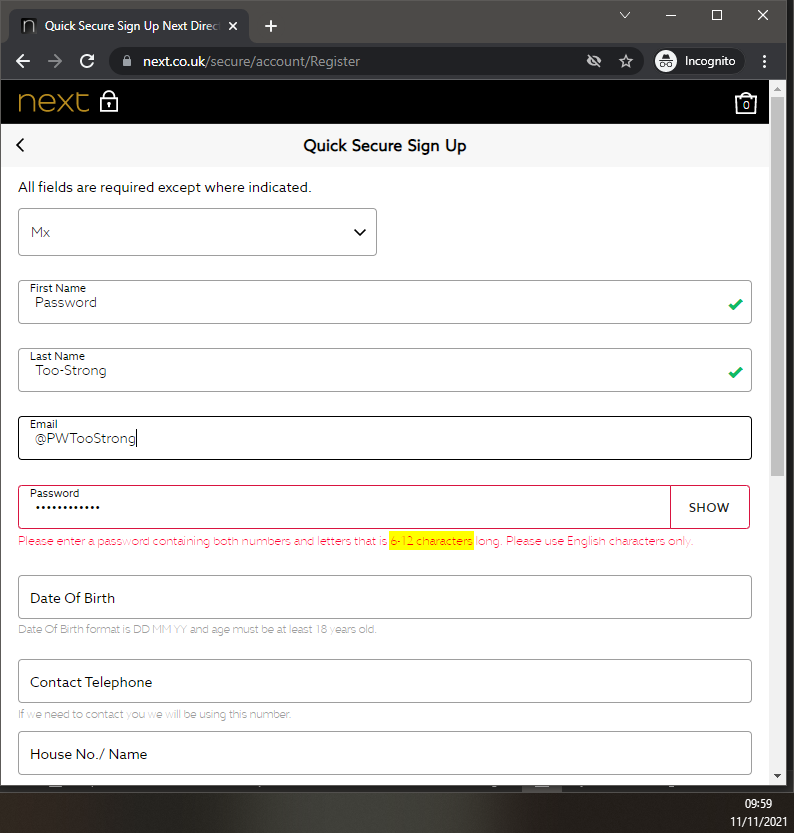Click the Email input field
The image size is (794, 833).
385,438
